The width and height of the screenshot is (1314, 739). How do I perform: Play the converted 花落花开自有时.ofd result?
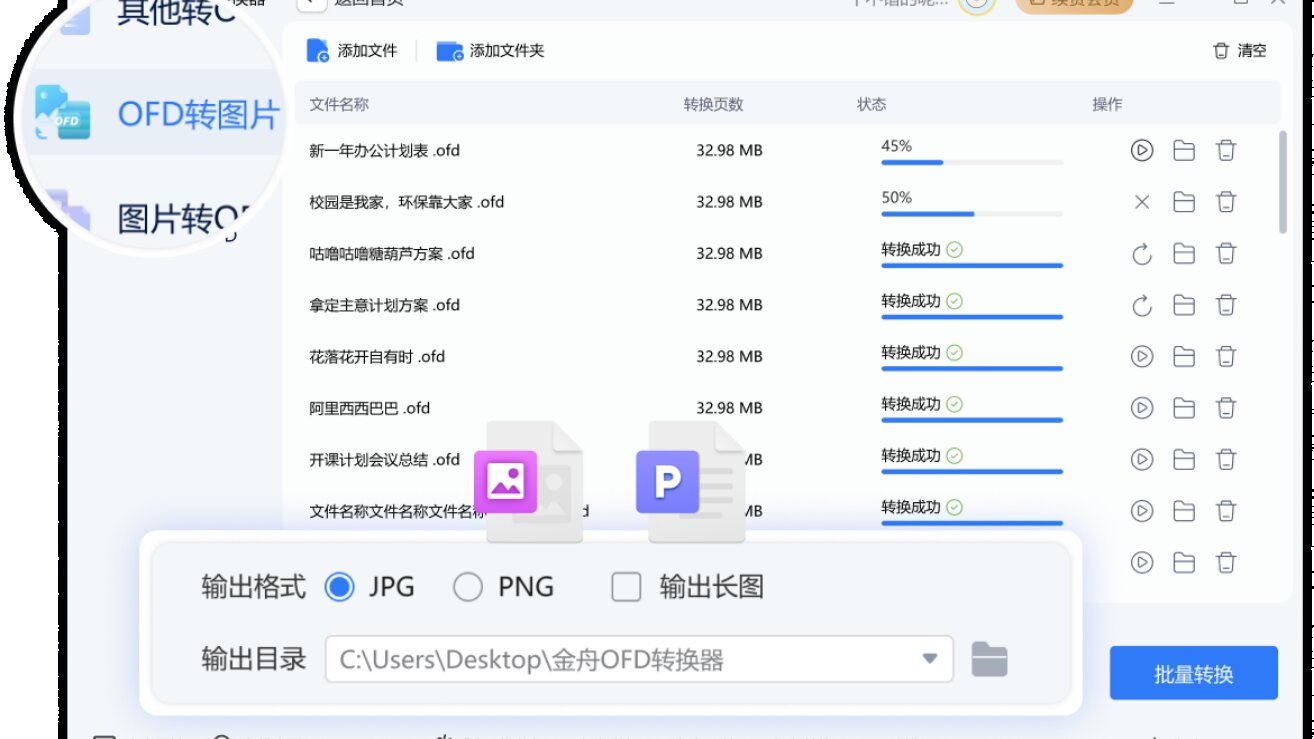point(1141,356)
